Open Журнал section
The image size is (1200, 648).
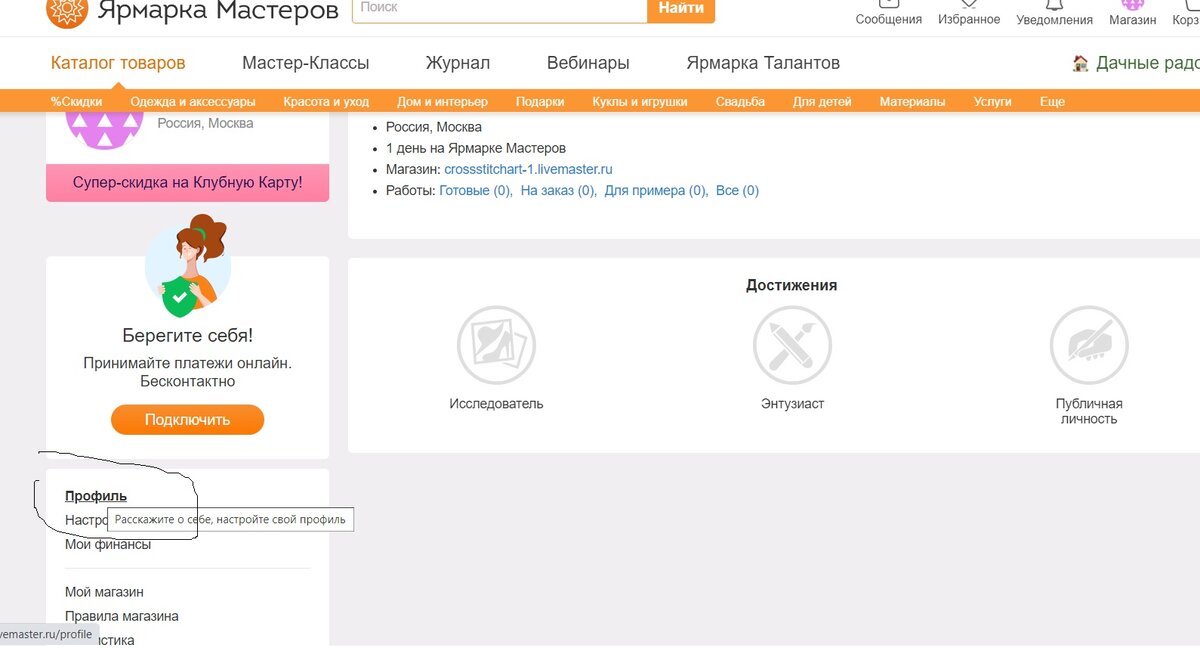coord(458,63)
